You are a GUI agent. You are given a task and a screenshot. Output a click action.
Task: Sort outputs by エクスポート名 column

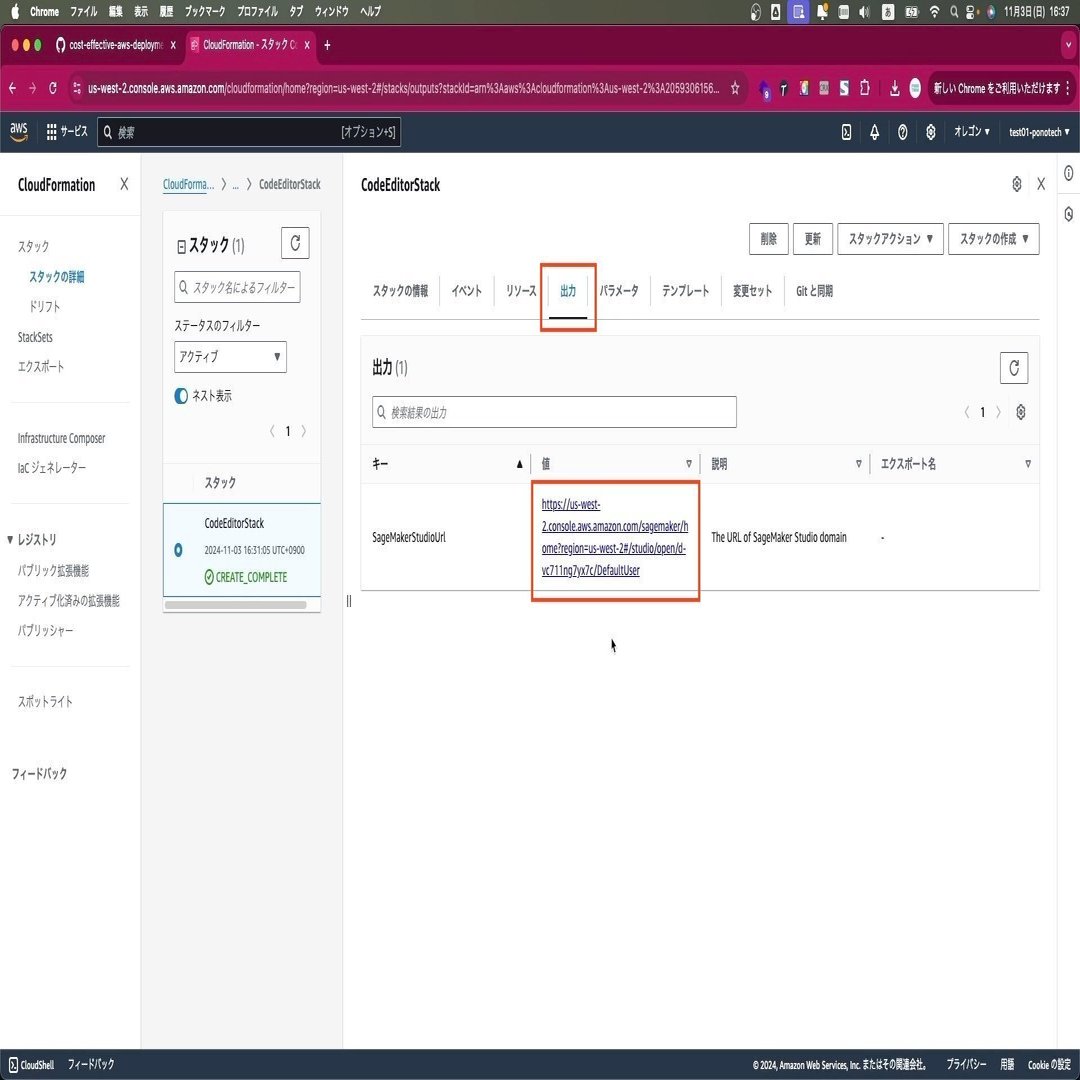coord(1028,464)
